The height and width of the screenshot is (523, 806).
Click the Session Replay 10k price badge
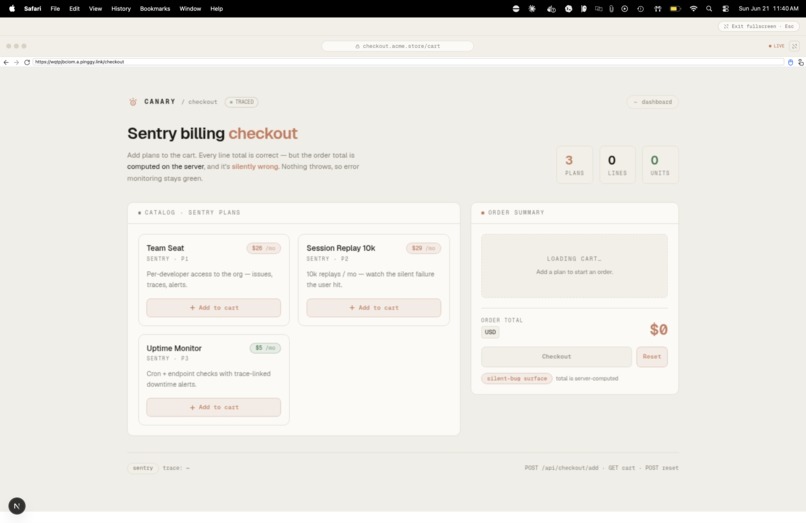(424, 248)
